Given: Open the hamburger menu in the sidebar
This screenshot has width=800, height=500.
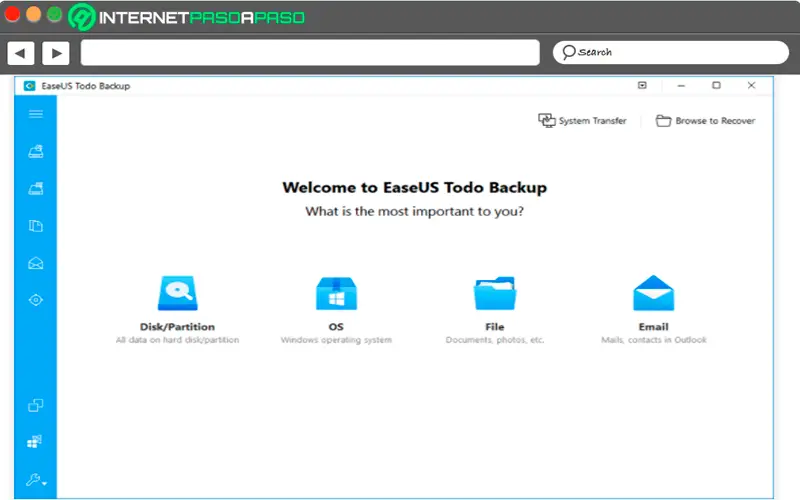Looking at the screenshot, I should [36, 114].
